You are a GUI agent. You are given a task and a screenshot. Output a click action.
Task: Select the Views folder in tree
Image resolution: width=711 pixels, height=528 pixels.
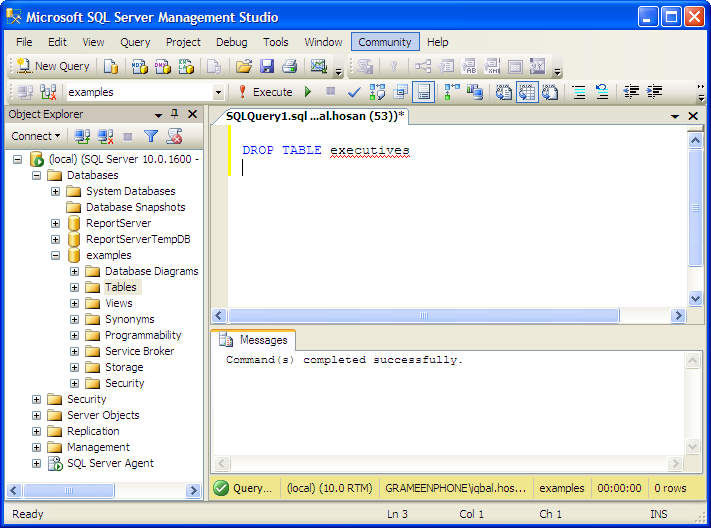pyautogui.click(x=119, y=303)
